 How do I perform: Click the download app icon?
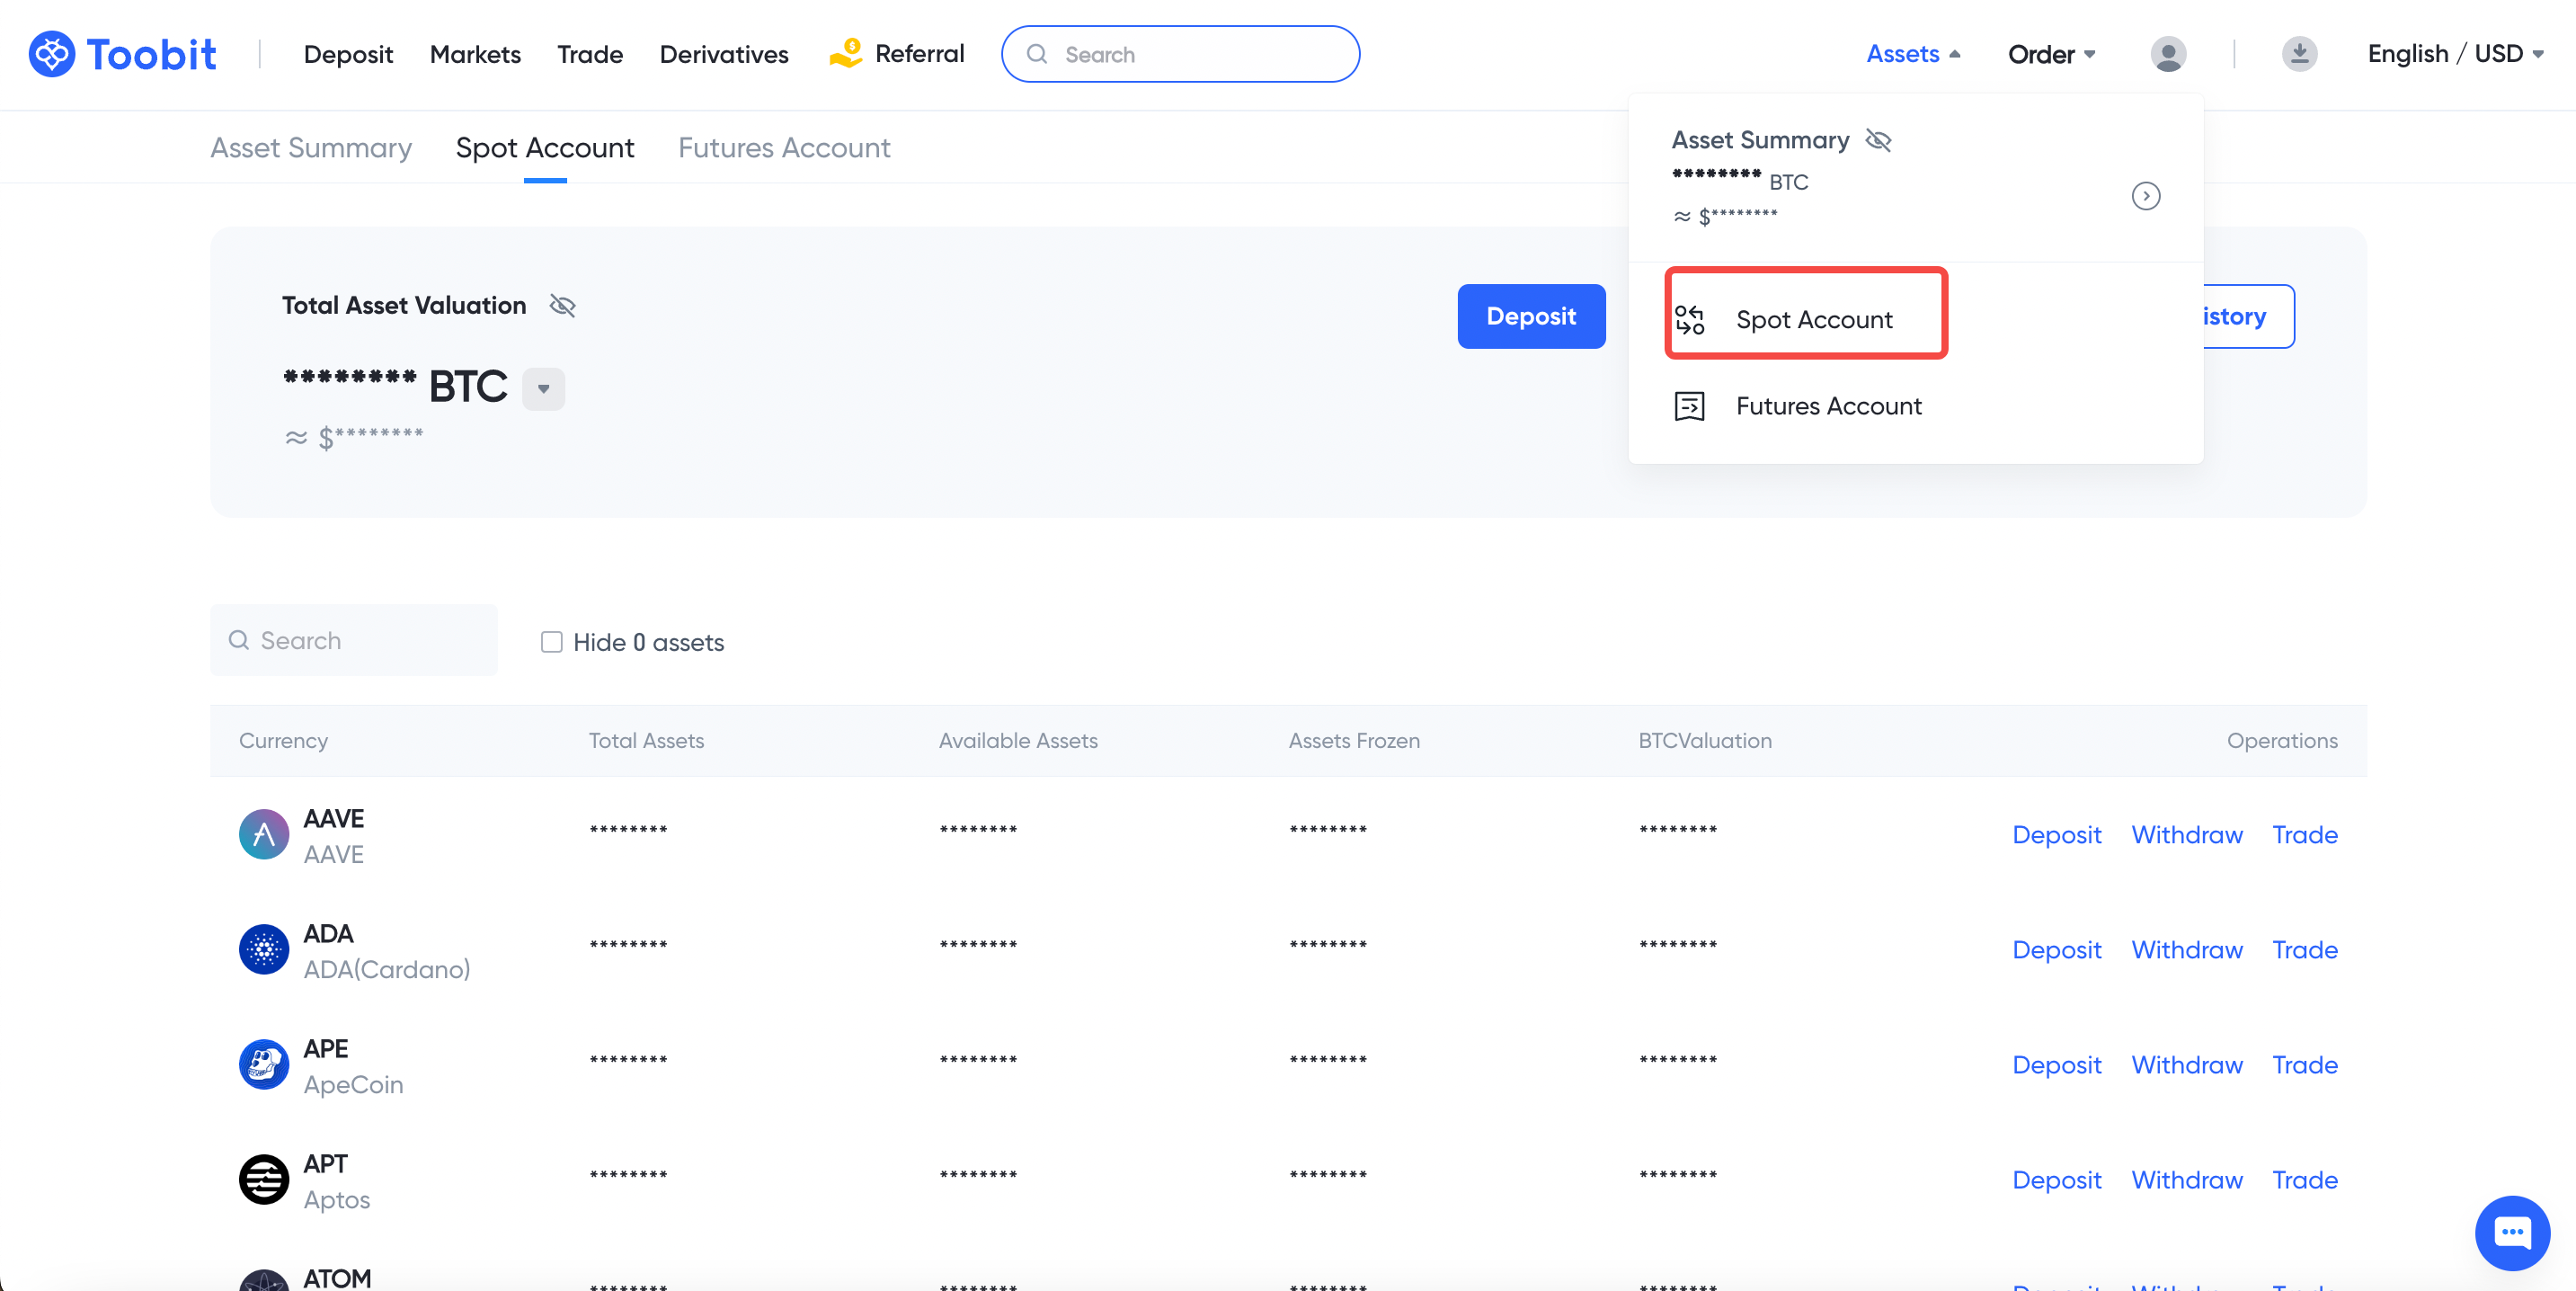pos(2299,54)
